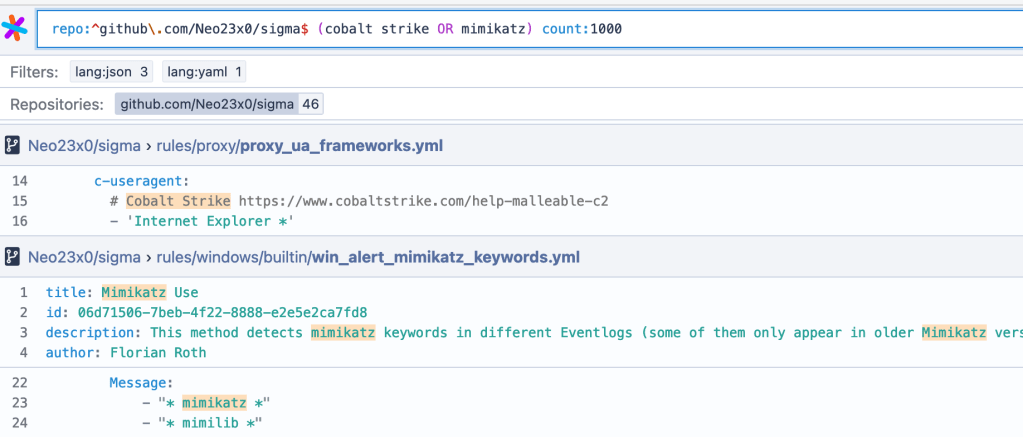The image size is (1023, 437).
Task: Toggle the lang:yaml filter chip
Action: [x=204, y=72]
